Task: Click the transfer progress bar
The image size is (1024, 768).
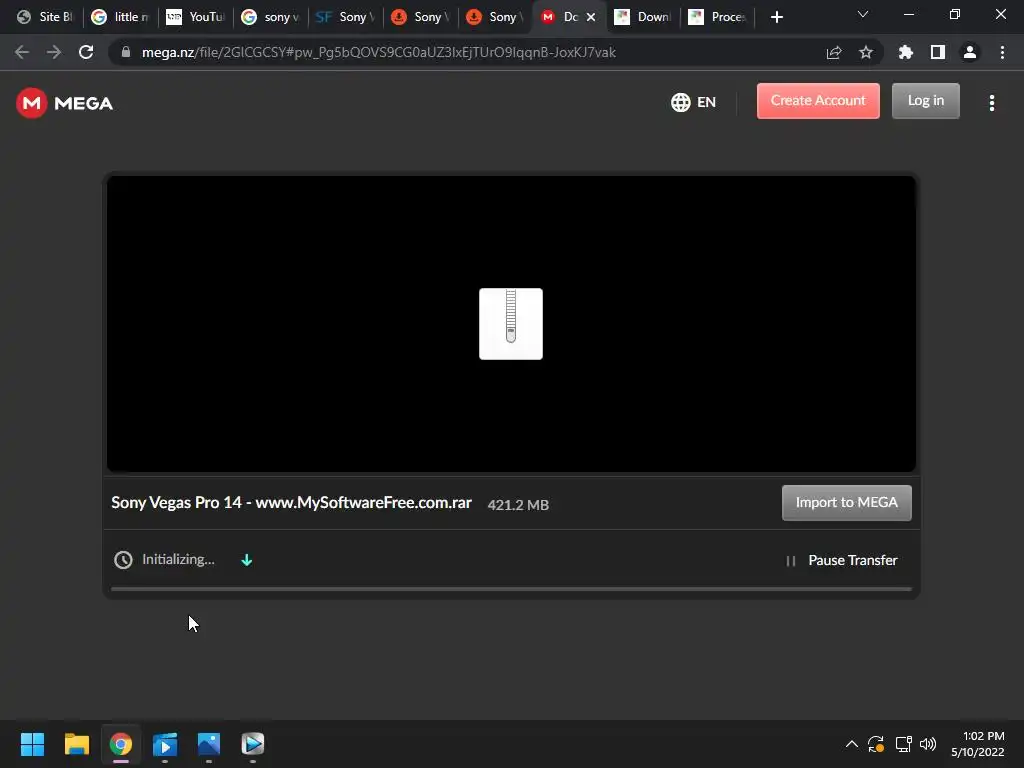Action: [x=511, y=589]
